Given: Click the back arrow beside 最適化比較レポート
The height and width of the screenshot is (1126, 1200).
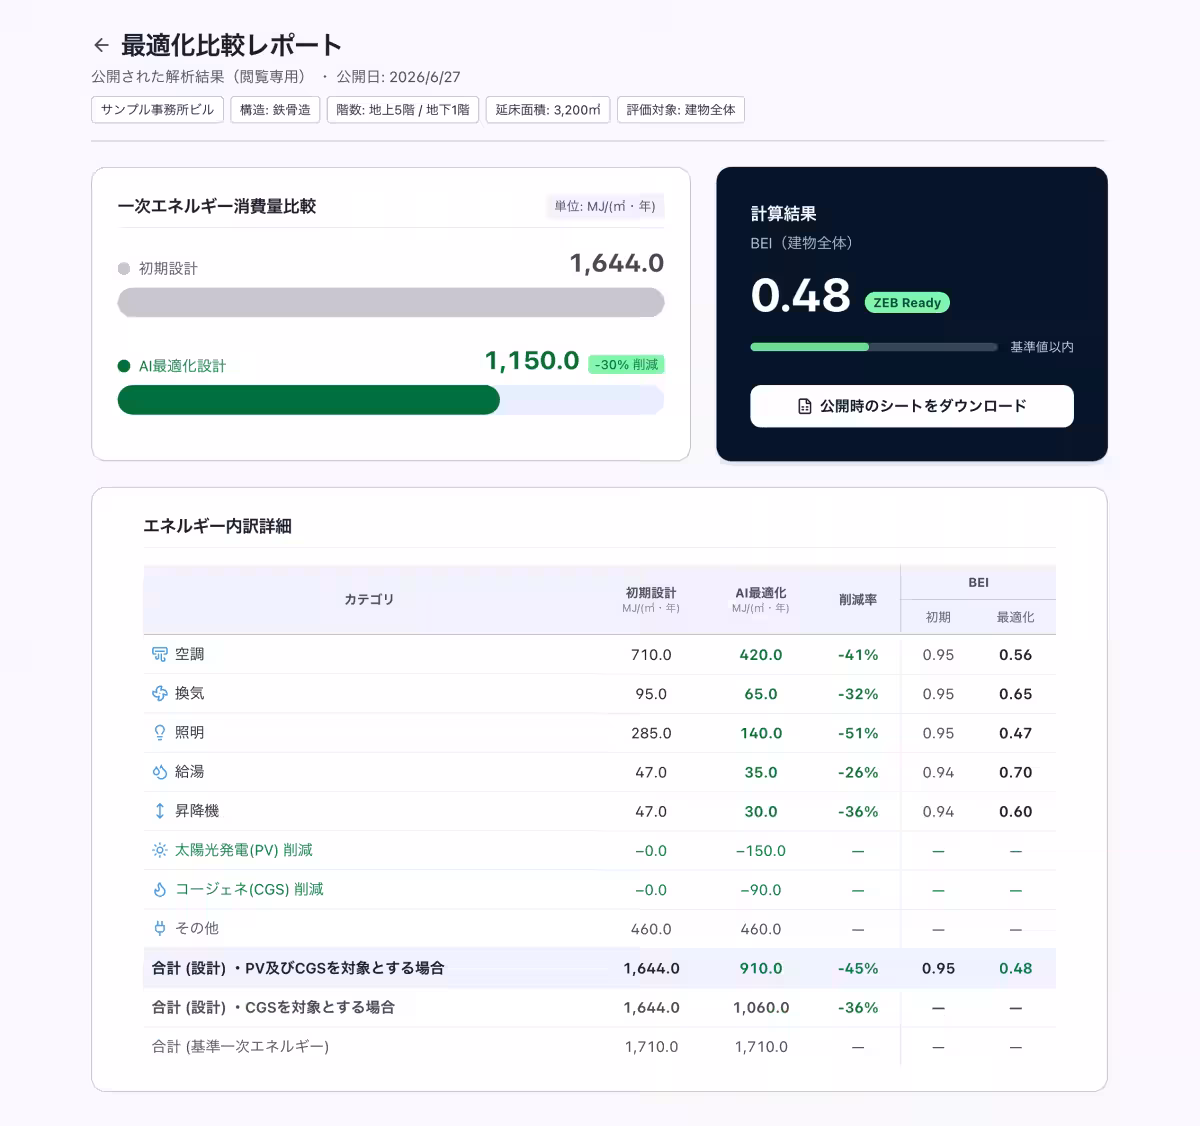Looking at the screenshot, I should pos(100,45).
